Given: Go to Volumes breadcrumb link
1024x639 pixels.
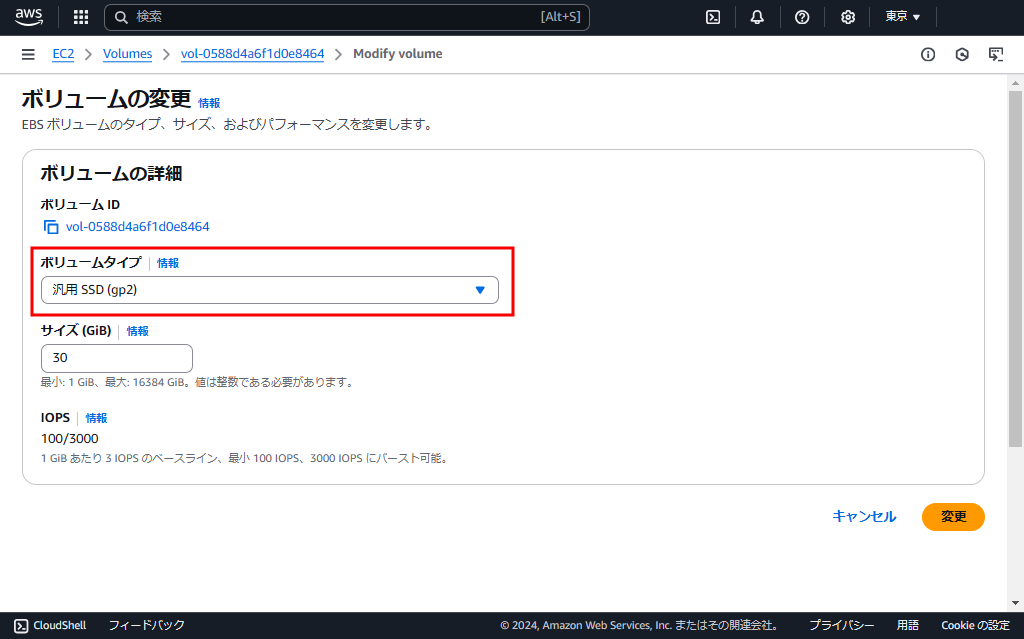Looking at the screenshot, I should (x=127, y=54).
